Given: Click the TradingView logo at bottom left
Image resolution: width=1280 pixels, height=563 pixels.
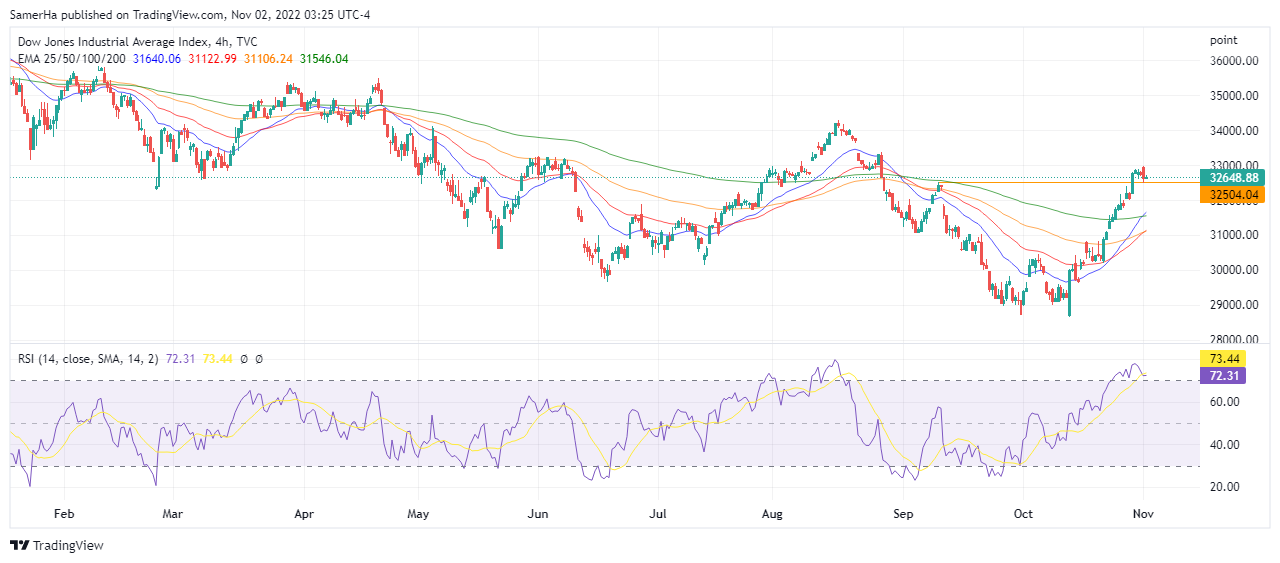Looking at the screenshot, I should [x=56, y=545].
